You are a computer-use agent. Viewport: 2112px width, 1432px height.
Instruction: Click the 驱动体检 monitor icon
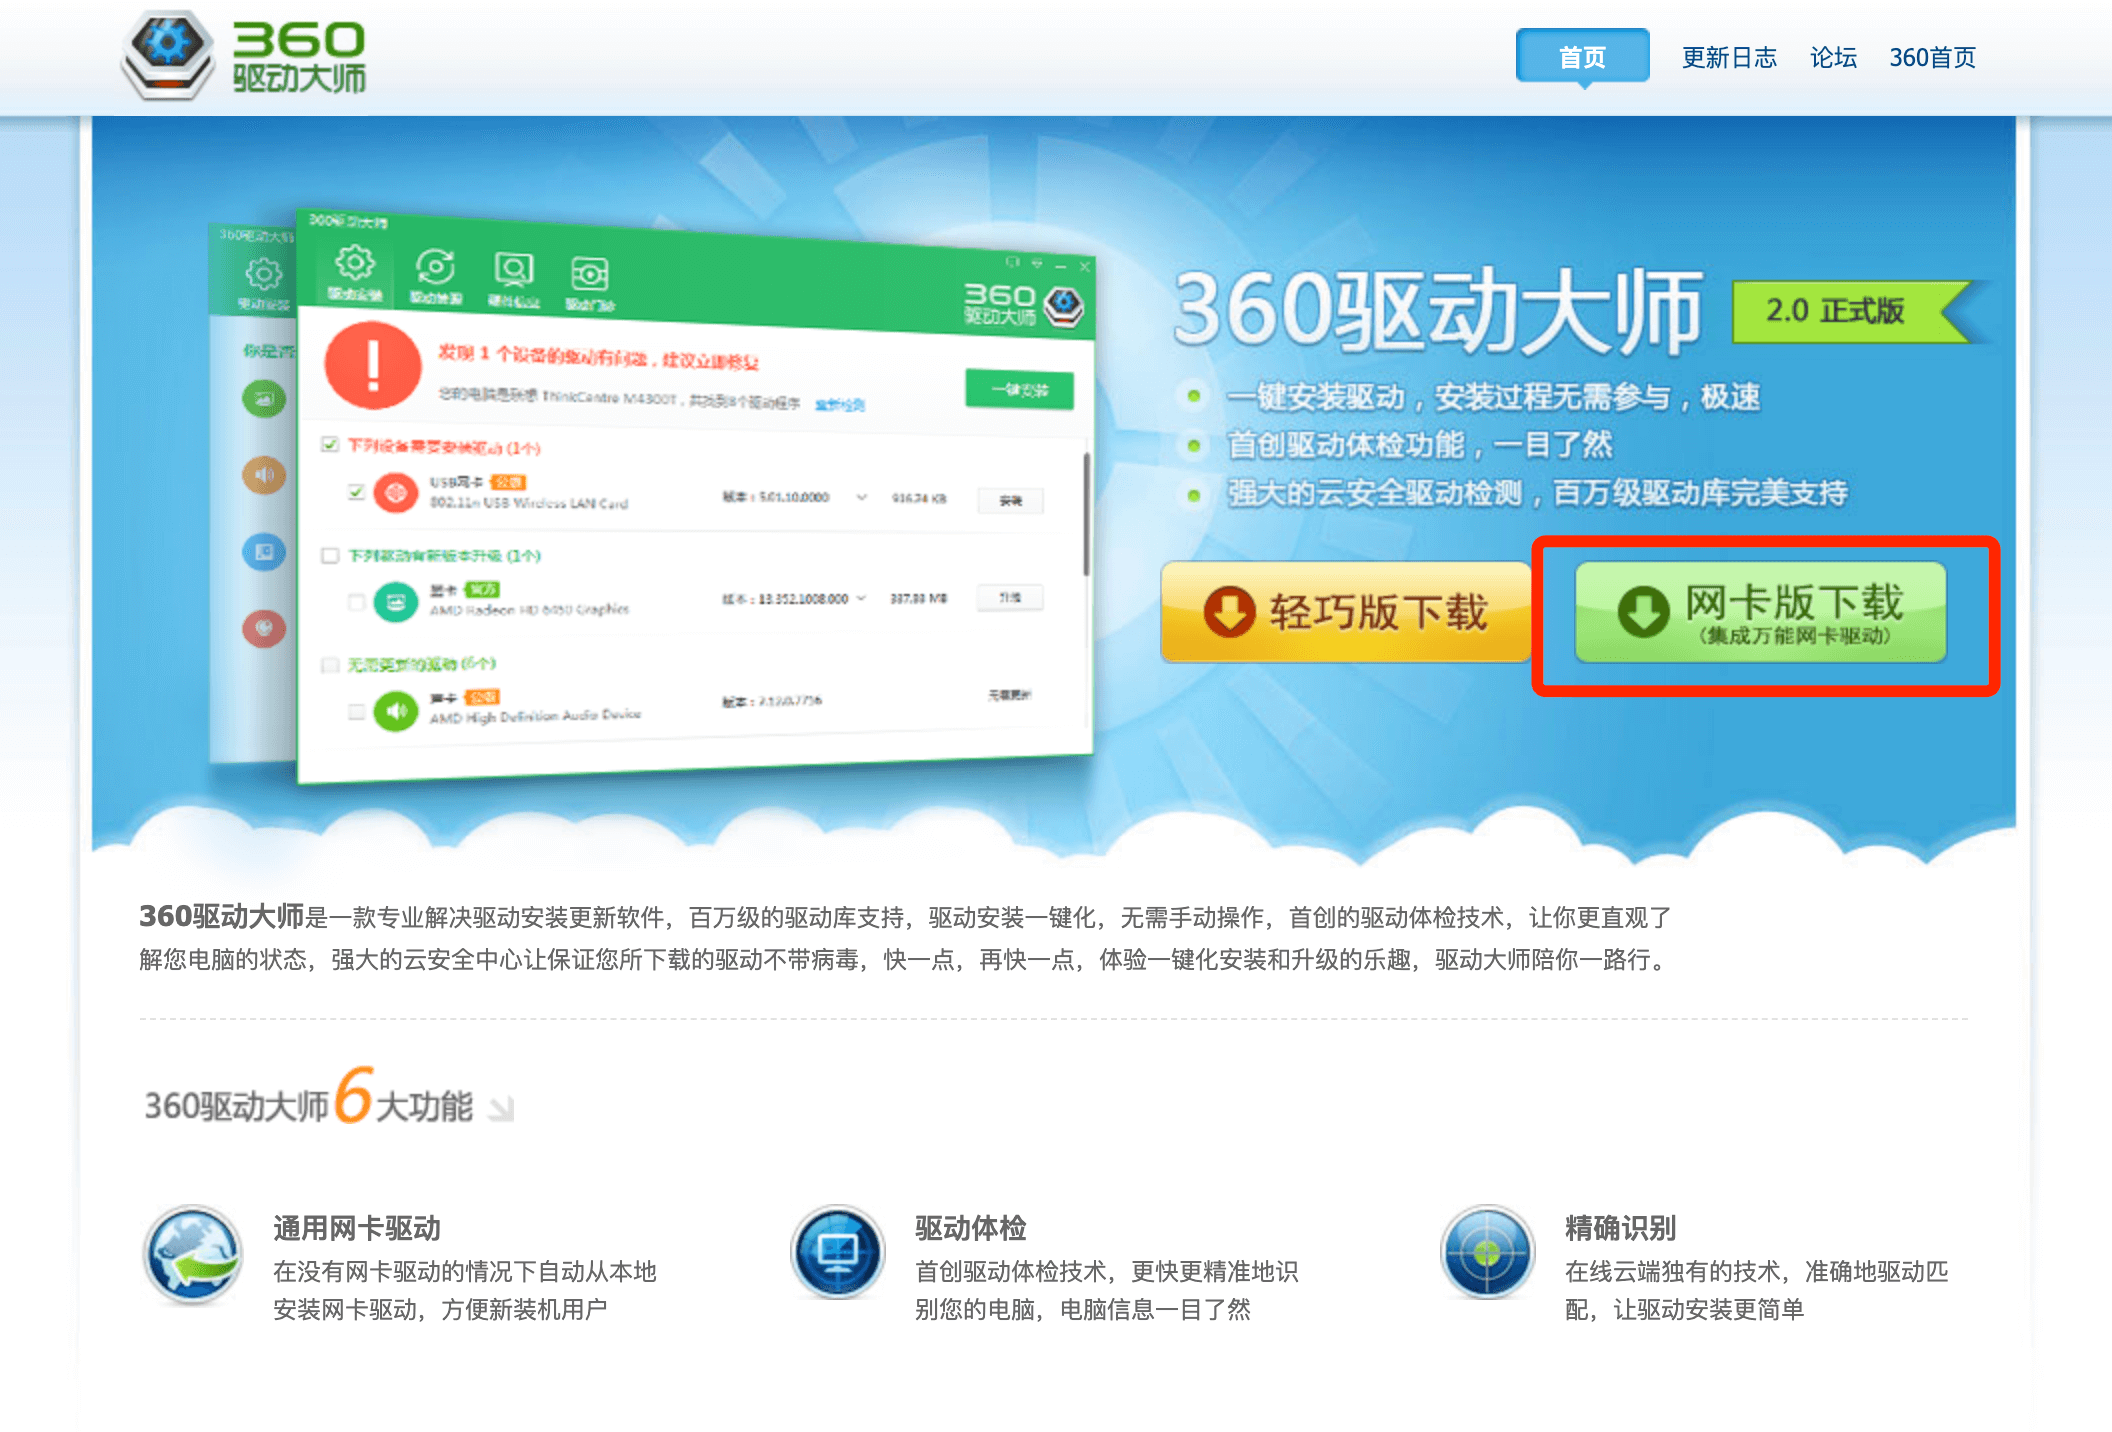838,1252
